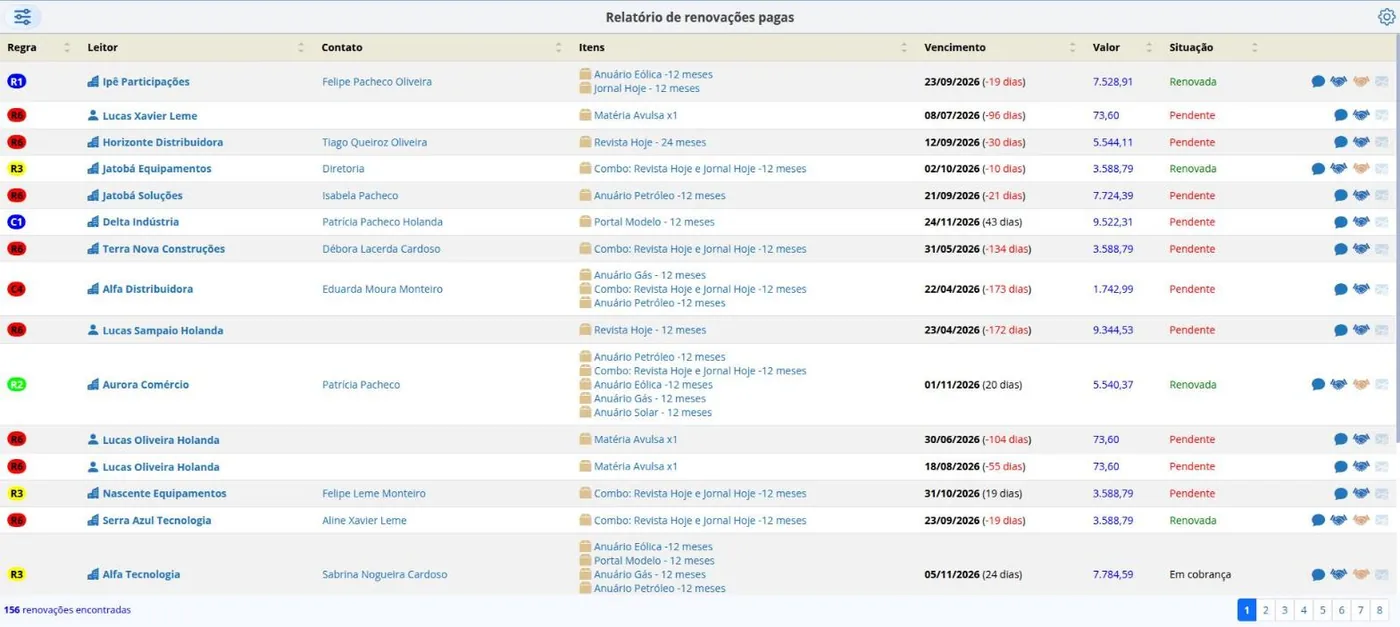Open item Anuário Solar - 12 meses
Screen dimensions: 1400x627
[x=653, y=412]
